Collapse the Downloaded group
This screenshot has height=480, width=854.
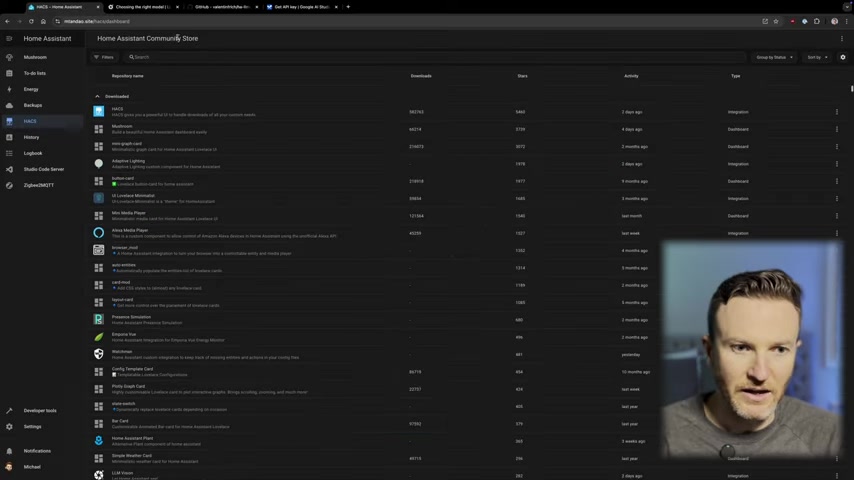(97, 96)
